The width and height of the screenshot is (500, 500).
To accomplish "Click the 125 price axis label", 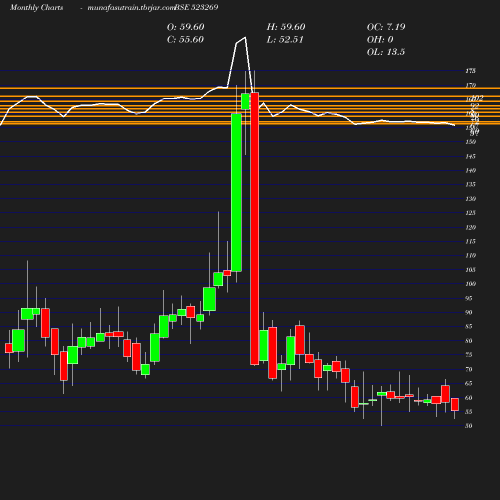I will coord(470,213).
